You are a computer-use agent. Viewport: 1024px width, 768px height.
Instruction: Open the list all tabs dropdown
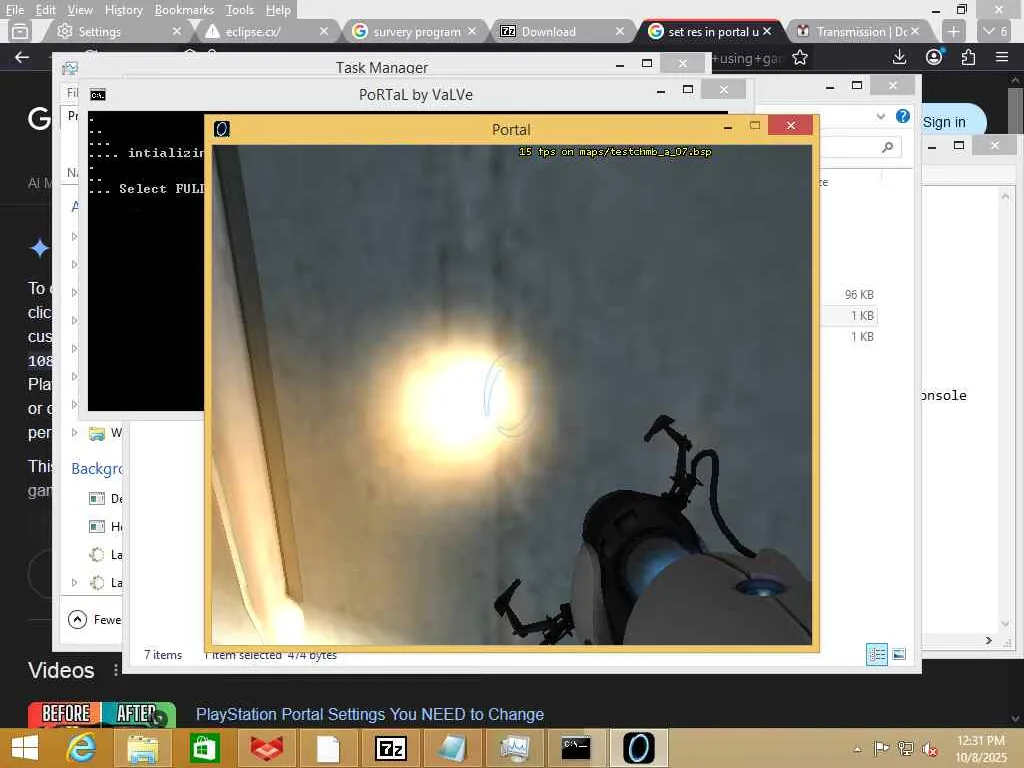tap(996, 31)
